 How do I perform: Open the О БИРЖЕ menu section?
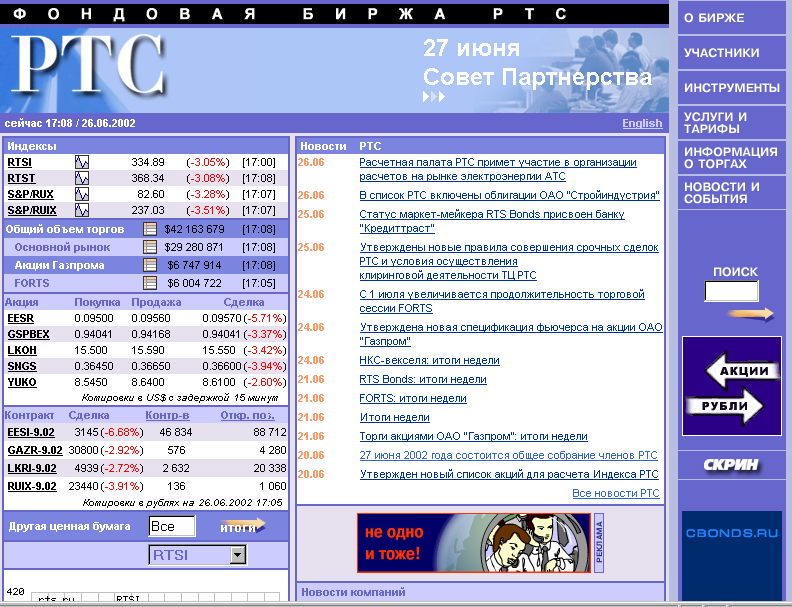click(x=731, y=18)
